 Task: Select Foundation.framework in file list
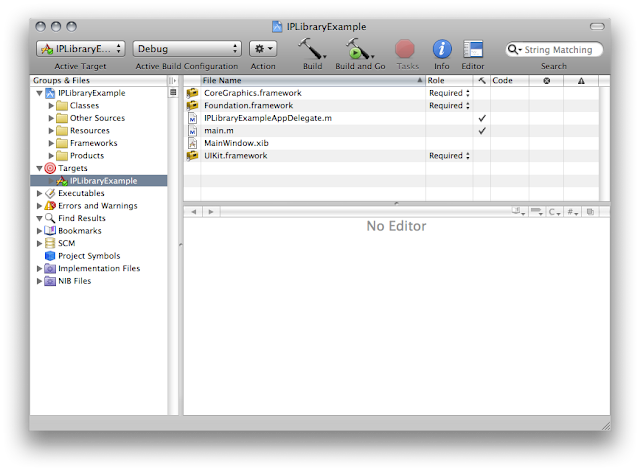pos(249,106)
